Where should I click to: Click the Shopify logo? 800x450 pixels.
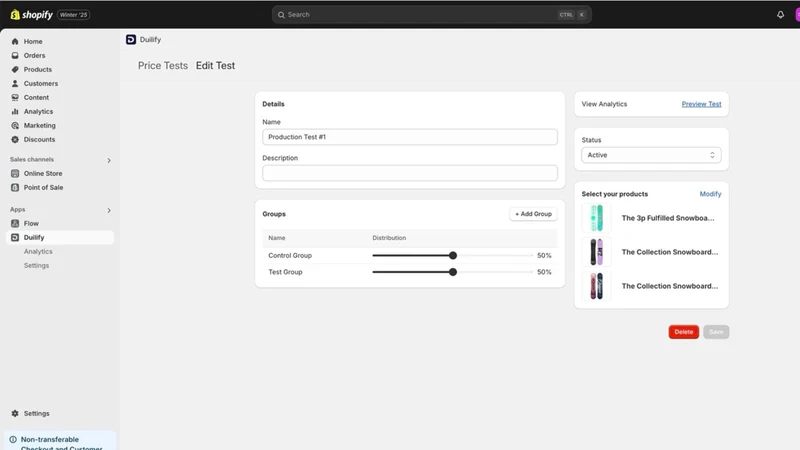pyautogui.click(x=31, y=15)
